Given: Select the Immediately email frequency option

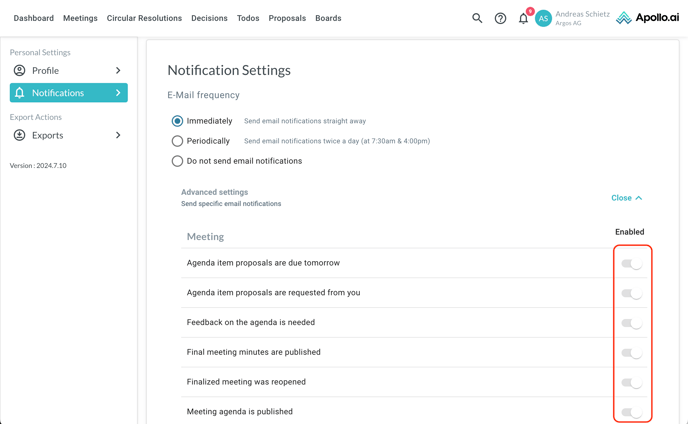Looking at the screenshot, I should click(x=177, y=121).
